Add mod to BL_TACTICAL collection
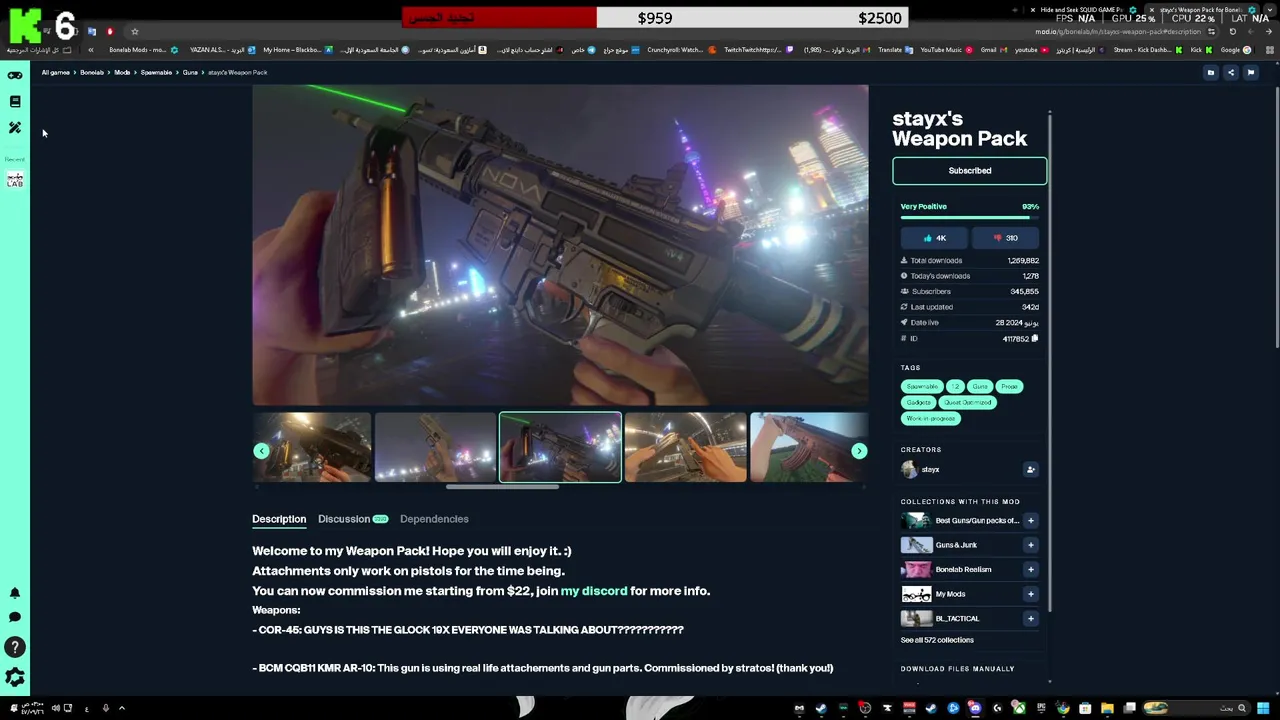Image resolution: width=1280 pixels, height=720 pixels. (1030, 618)
